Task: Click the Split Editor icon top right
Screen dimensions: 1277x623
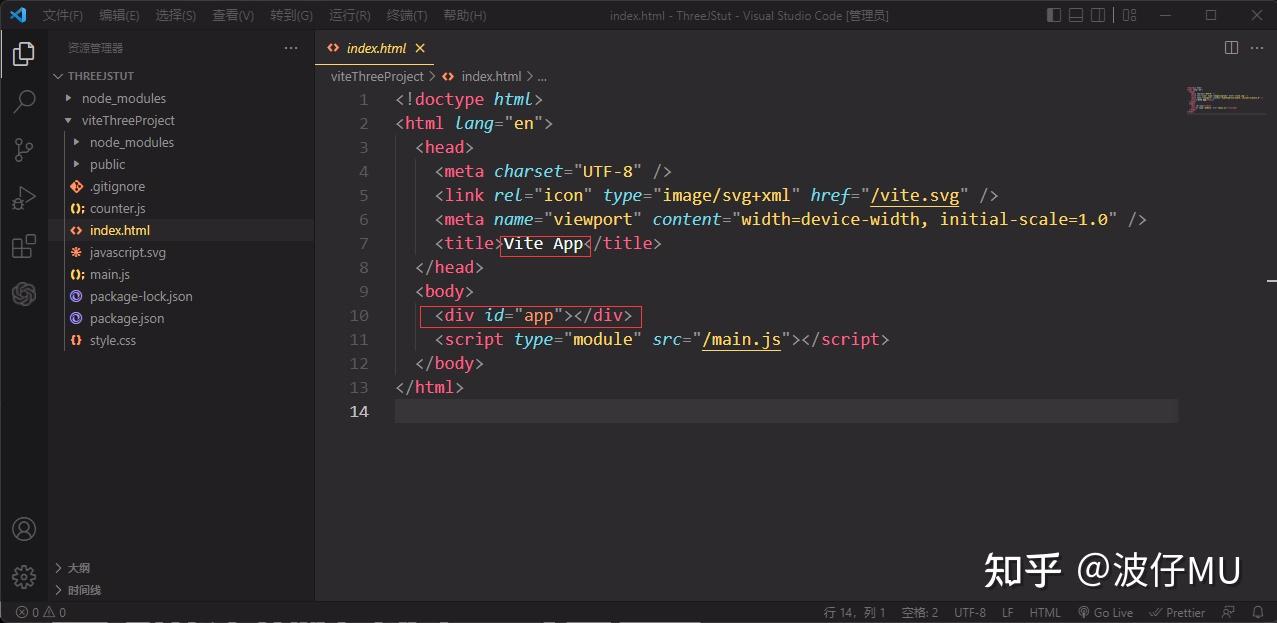Action: (x=1230, y=47)
